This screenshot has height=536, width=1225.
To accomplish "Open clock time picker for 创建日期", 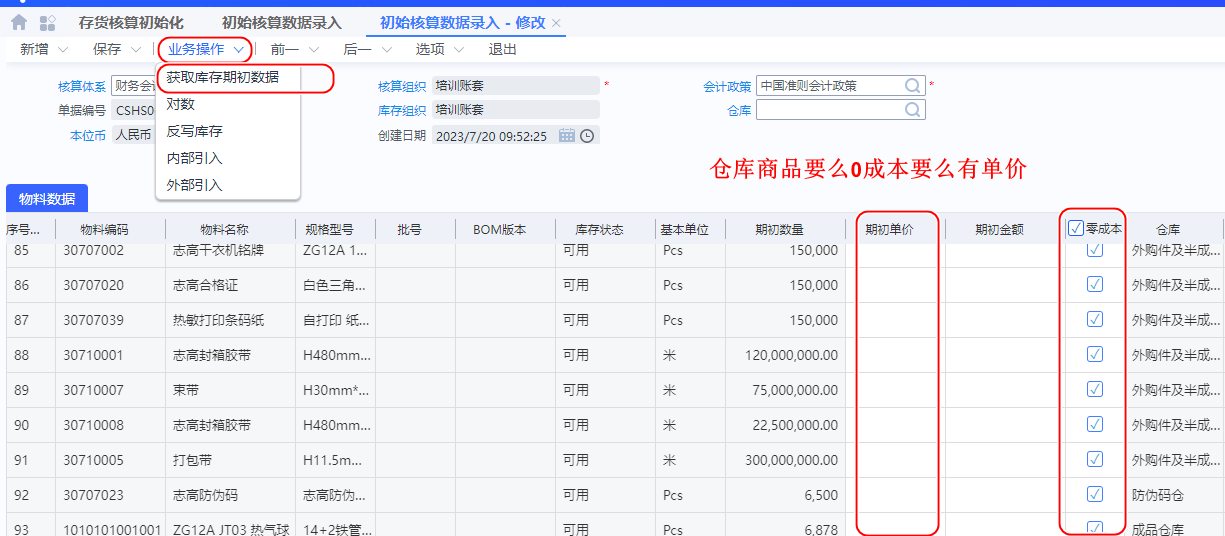I will [587, 136].
